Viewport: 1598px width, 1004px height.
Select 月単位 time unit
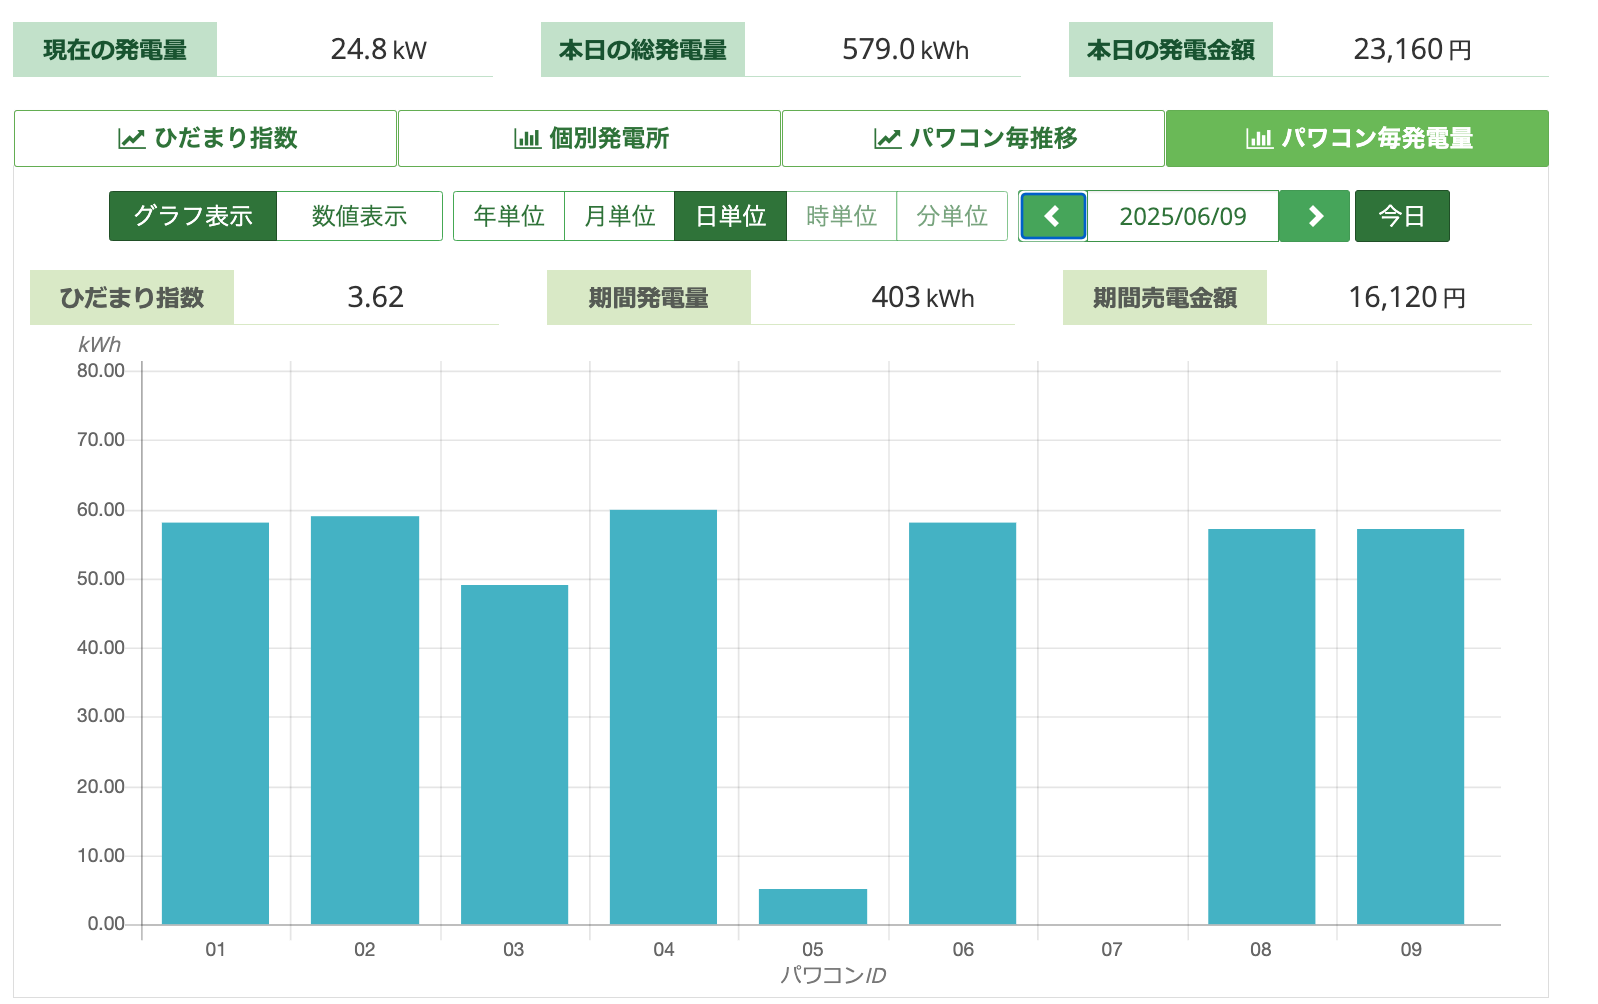[x=620, y=216]
